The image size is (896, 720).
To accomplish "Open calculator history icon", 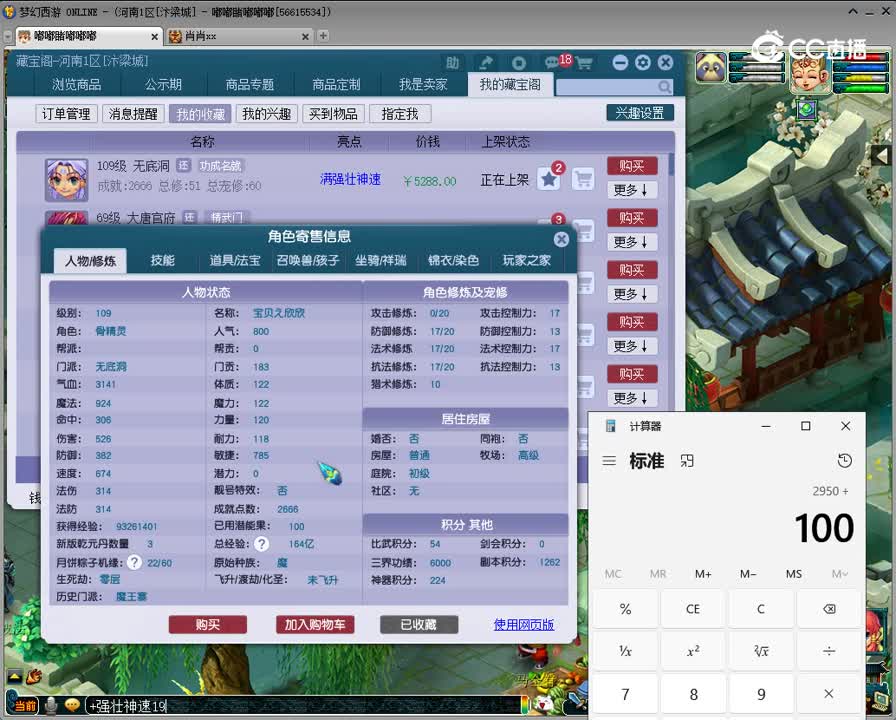I will [845, 461].
